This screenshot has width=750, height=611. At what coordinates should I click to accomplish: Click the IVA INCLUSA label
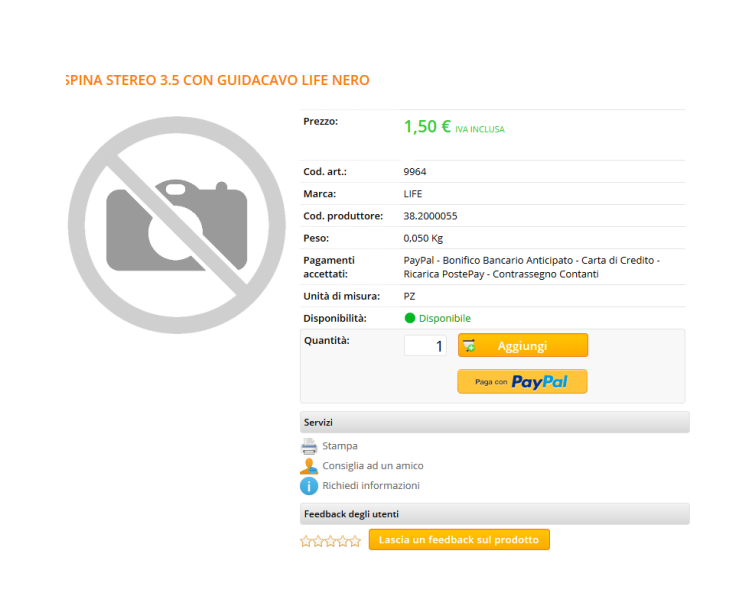(480, 130)
